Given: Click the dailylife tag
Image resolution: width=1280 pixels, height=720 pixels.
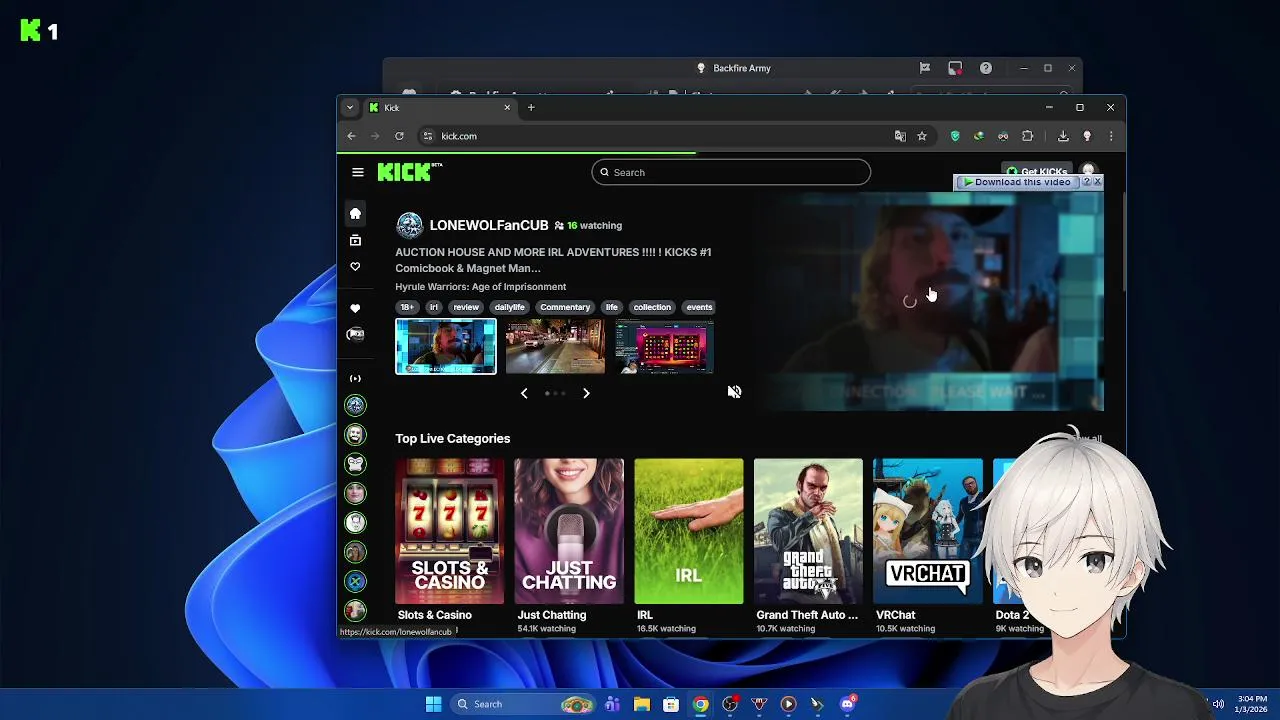Looking at the screenshot, I should pos(509,307).
